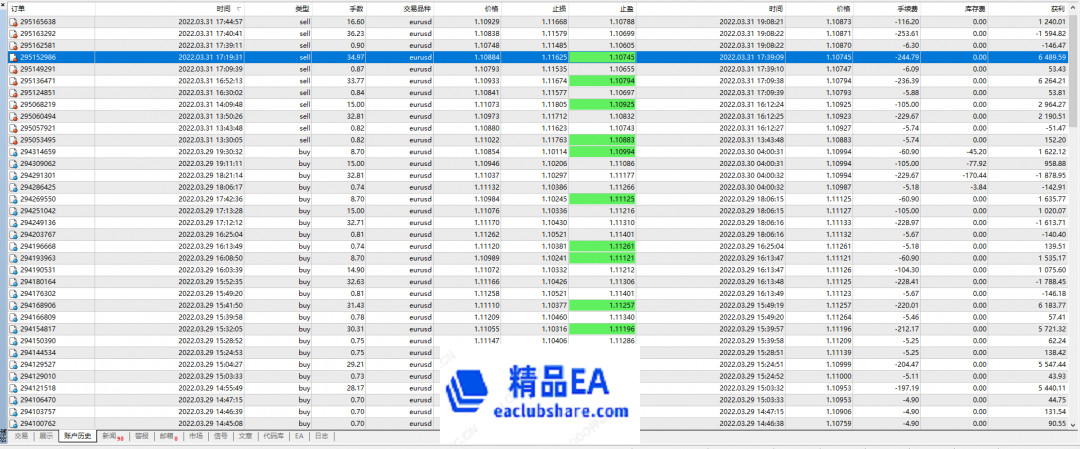This screenshot has width=1080, height=449.
Task: Open the 新闻 tab
Action: click(112, 436)
